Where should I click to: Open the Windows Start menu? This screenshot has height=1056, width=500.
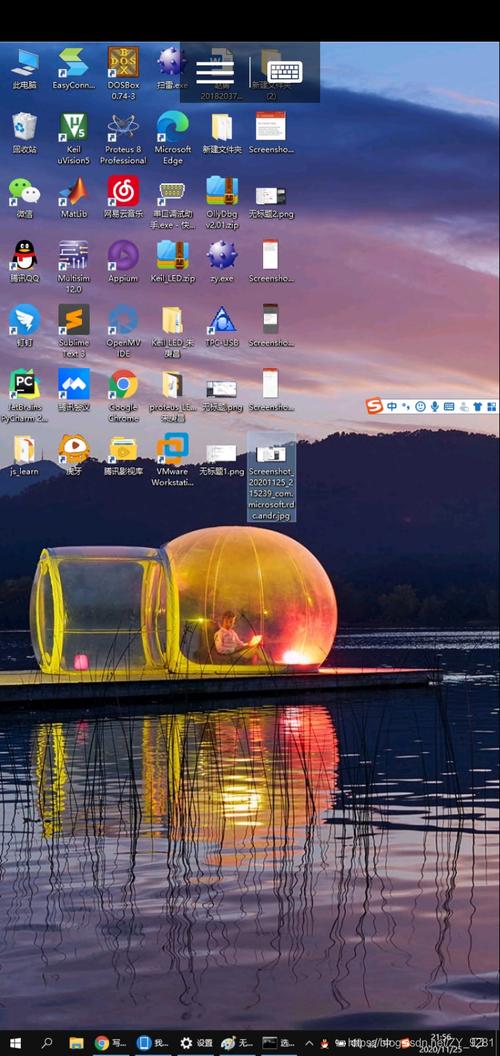15,1043
